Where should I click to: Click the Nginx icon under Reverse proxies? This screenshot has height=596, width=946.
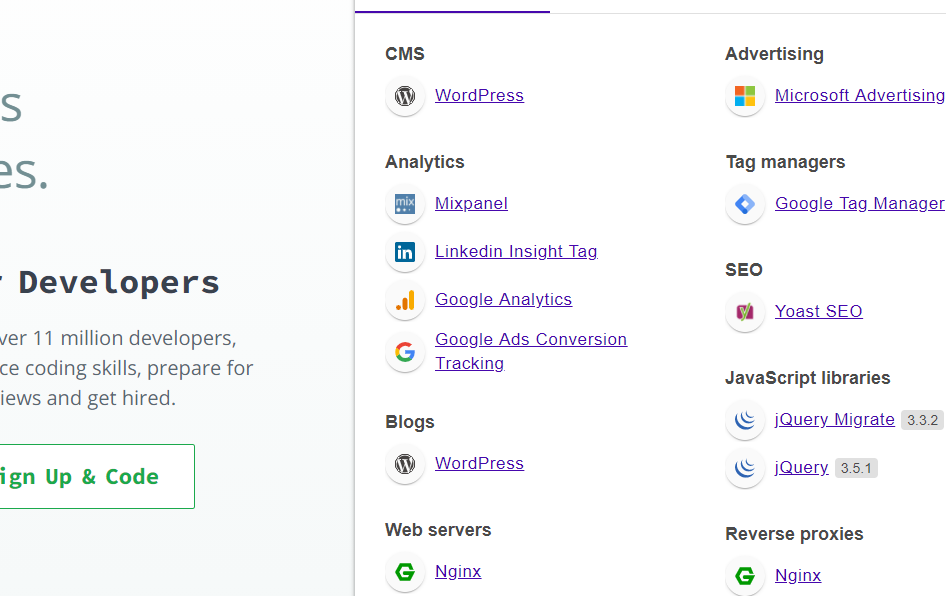coord(745,576)
